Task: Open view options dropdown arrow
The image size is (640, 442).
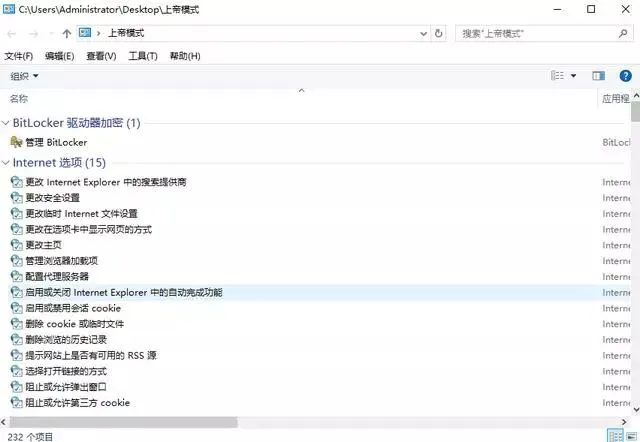Action: tap(573, 76)
